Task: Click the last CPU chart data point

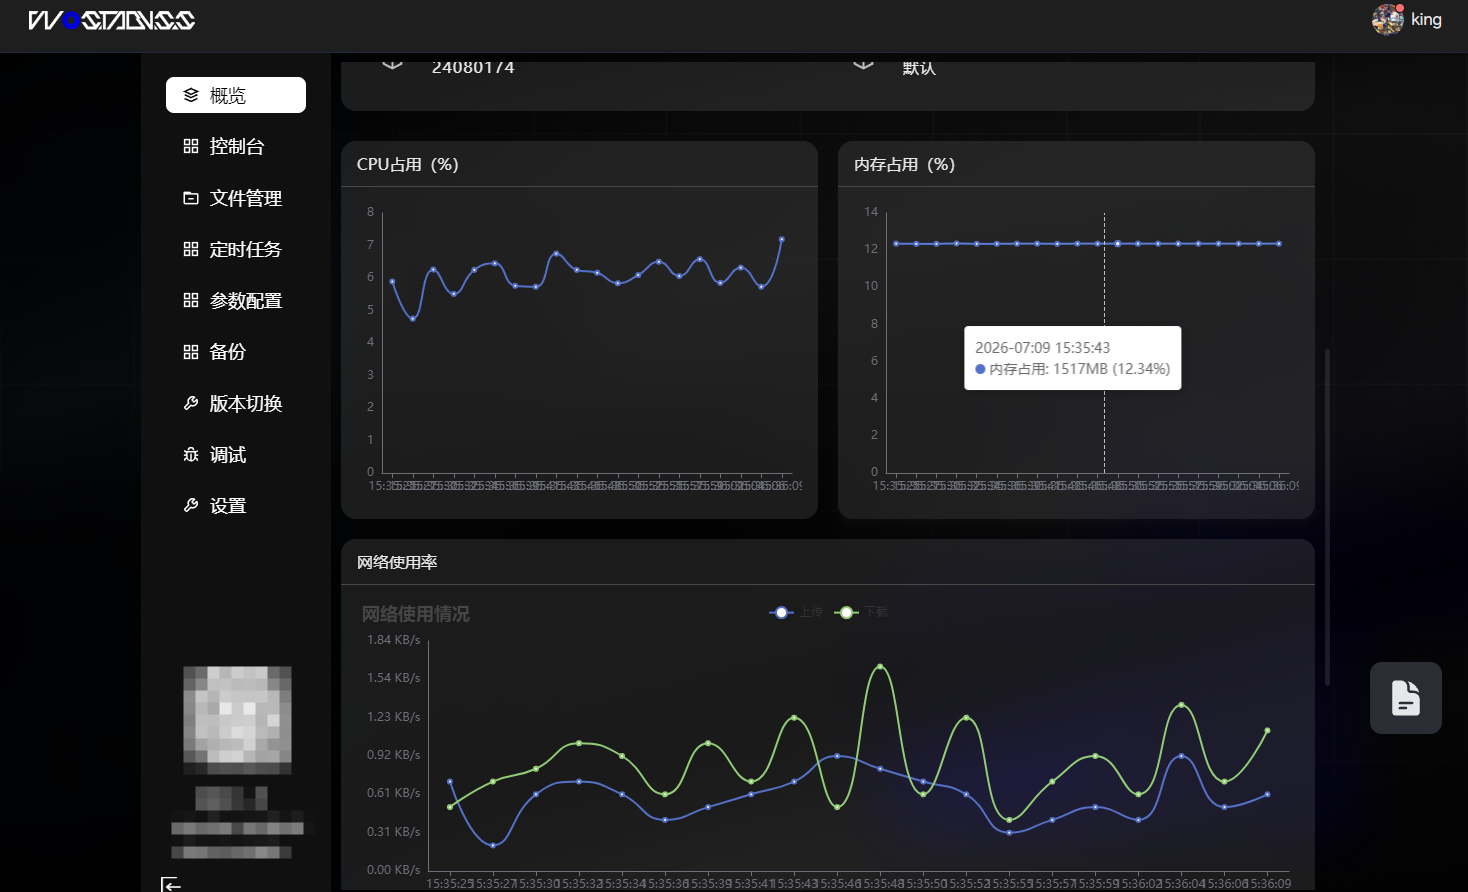Action: pos(782,239)
